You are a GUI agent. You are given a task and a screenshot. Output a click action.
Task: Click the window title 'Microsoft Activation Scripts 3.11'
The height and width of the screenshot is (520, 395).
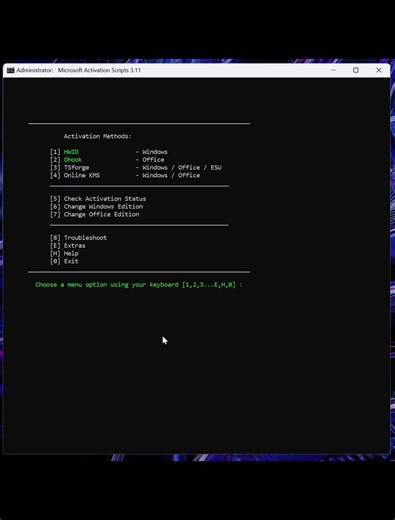99,70
